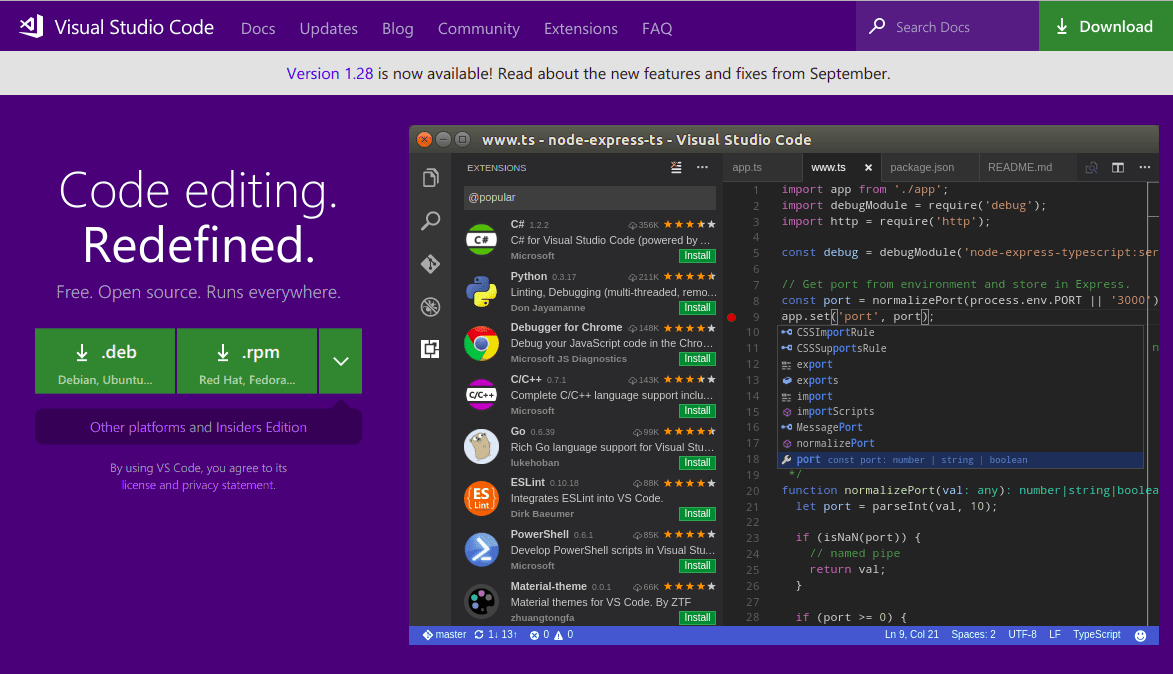The width and height of the screenshot is (1173, 674).
Task: Select the 'MessagePort' autocomplete suggestion
Action: click(961, 427)
